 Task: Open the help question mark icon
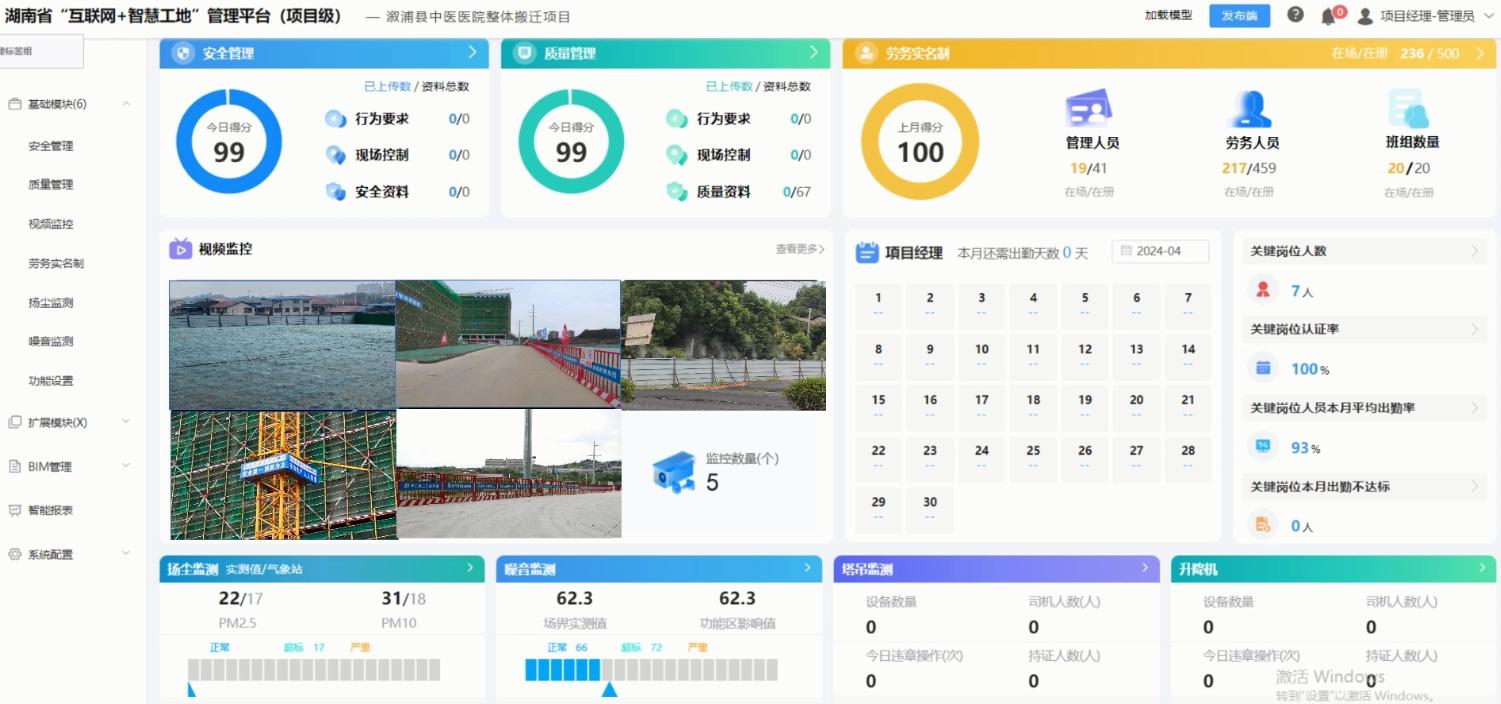(1295, 15)
